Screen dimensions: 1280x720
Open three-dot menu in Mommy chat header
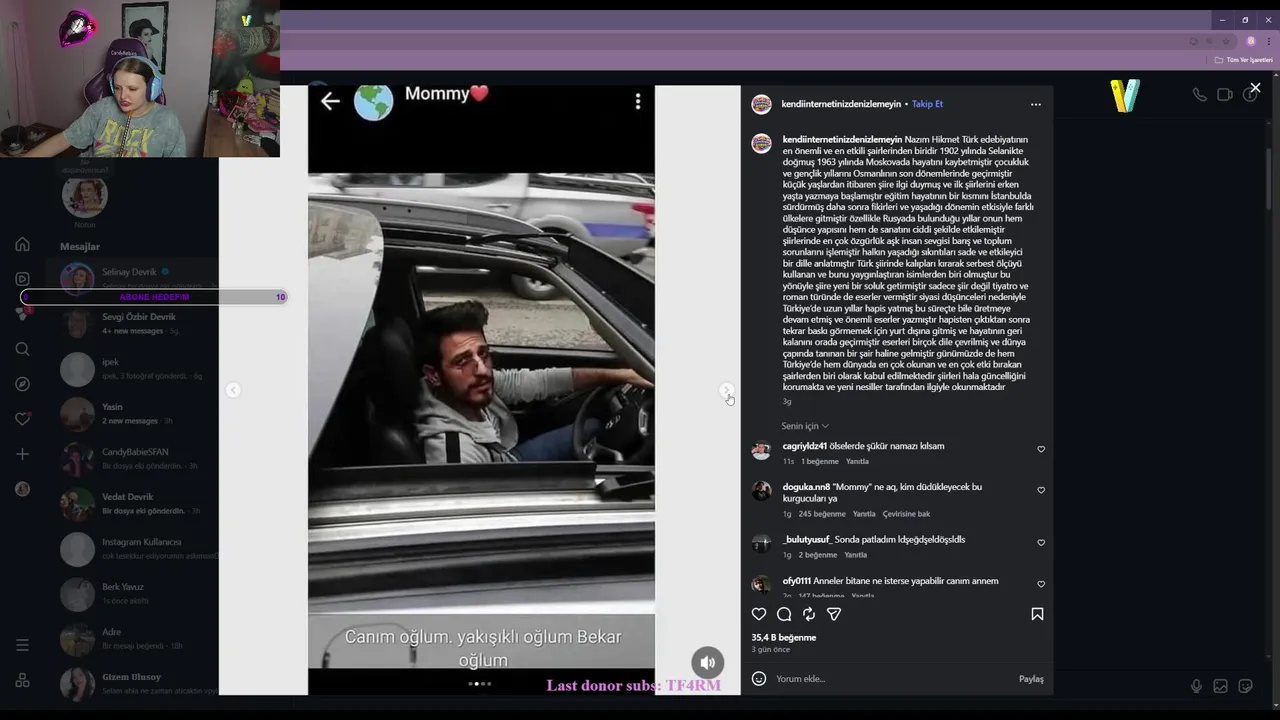coord(638,101)
